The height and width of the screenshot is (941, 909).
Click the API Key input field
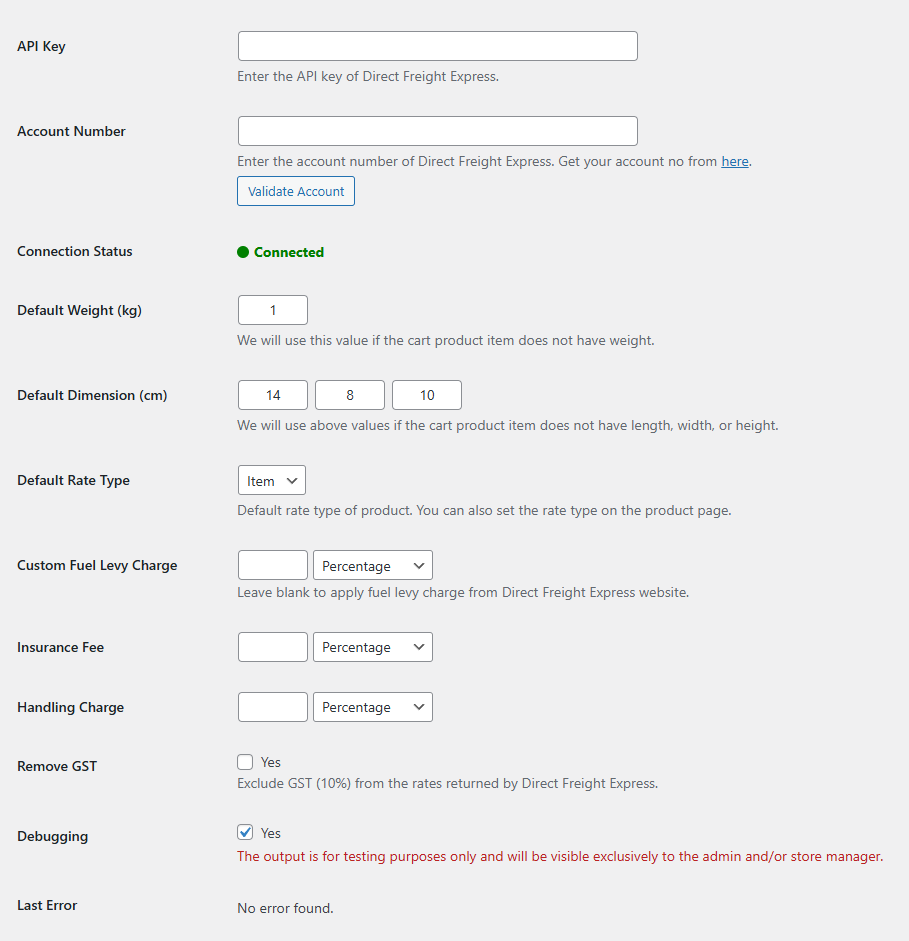click(437, 46)
